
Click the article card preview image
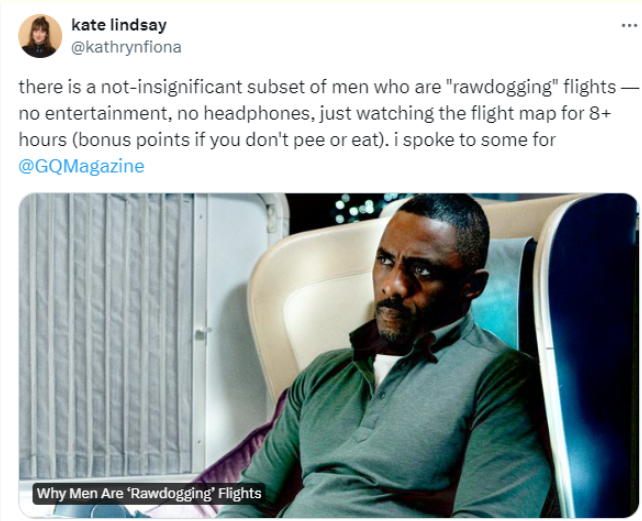point(328,355)
